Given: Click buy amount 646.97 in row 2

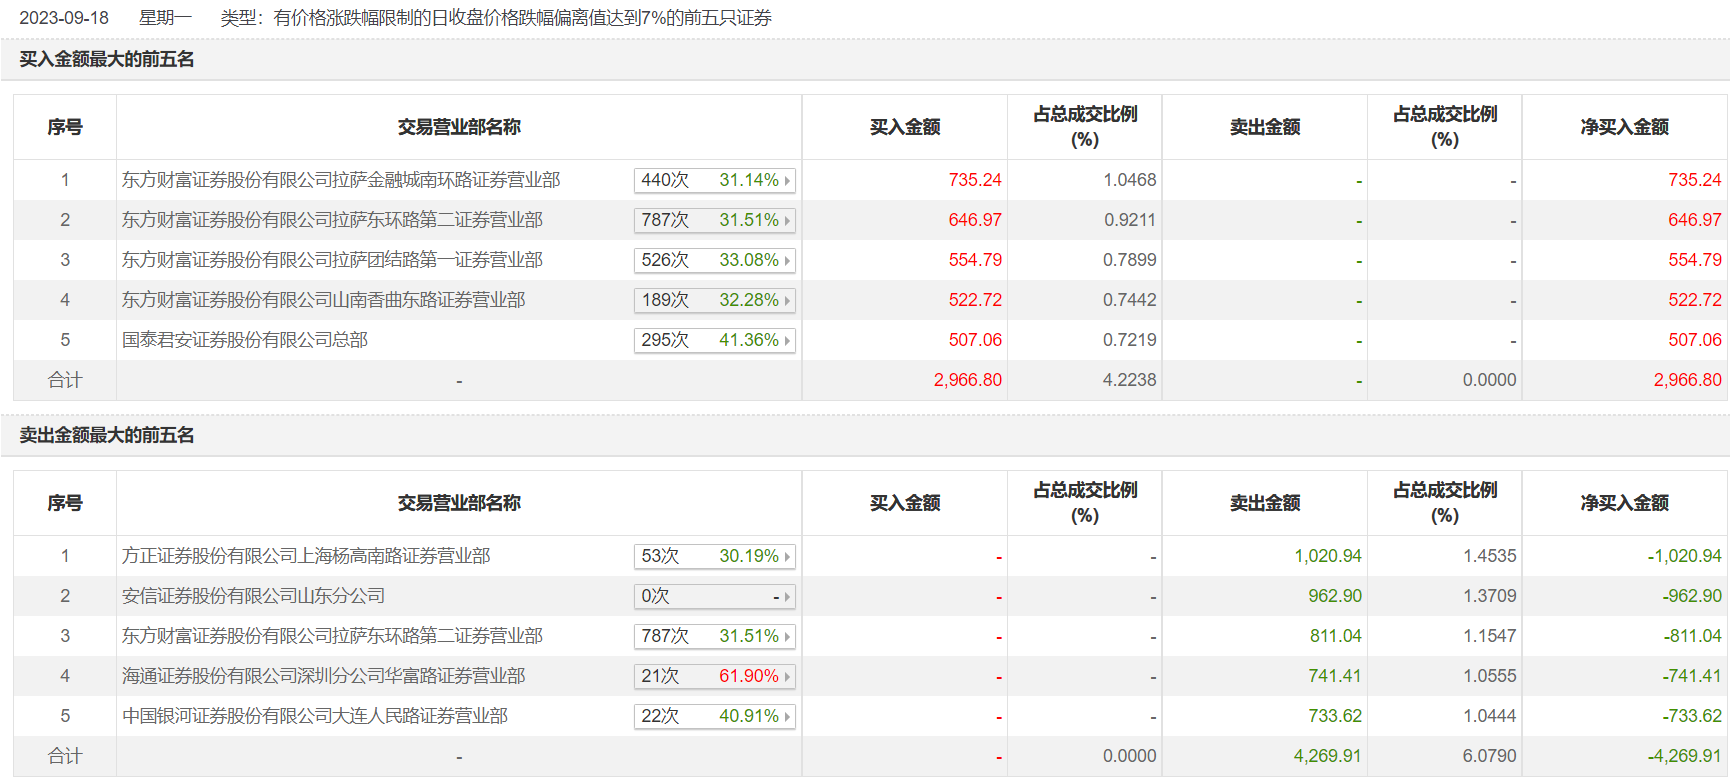Looking at the screenshot, I should click(975, 220).
